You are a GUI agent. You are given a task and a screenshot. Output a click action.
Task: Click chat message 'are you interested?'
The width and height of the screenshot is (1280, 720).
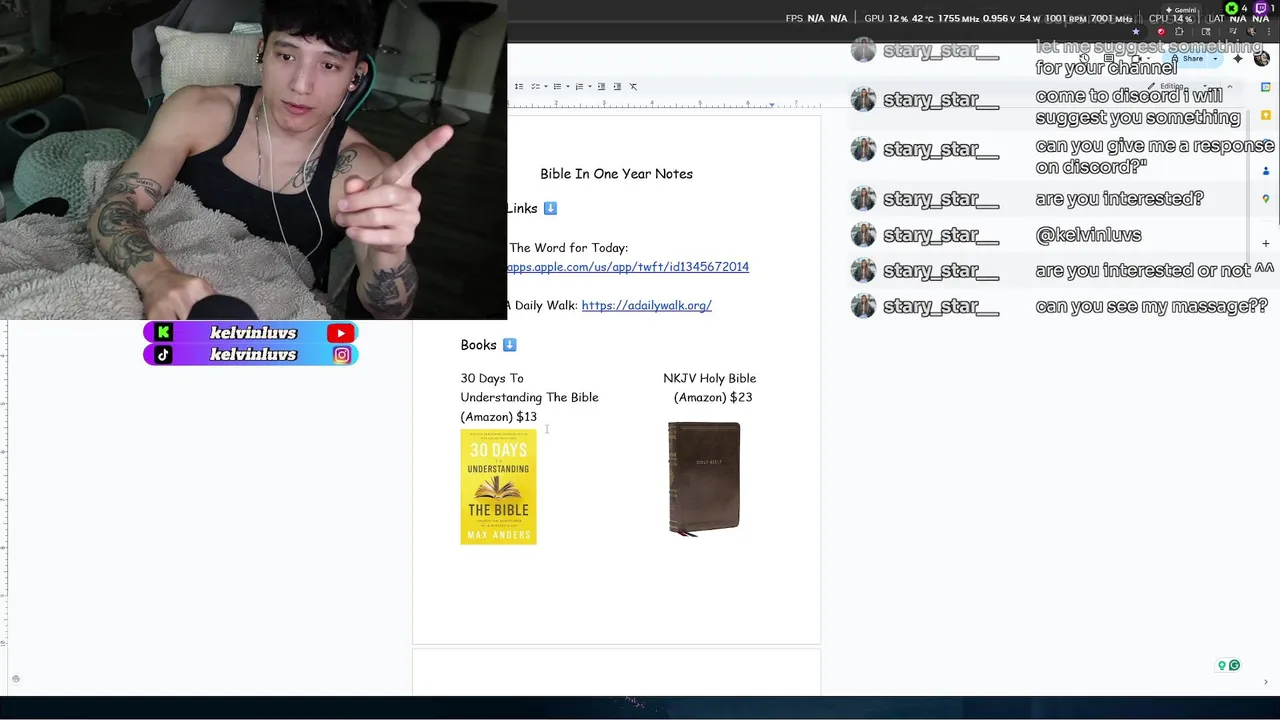(1119, 199)
